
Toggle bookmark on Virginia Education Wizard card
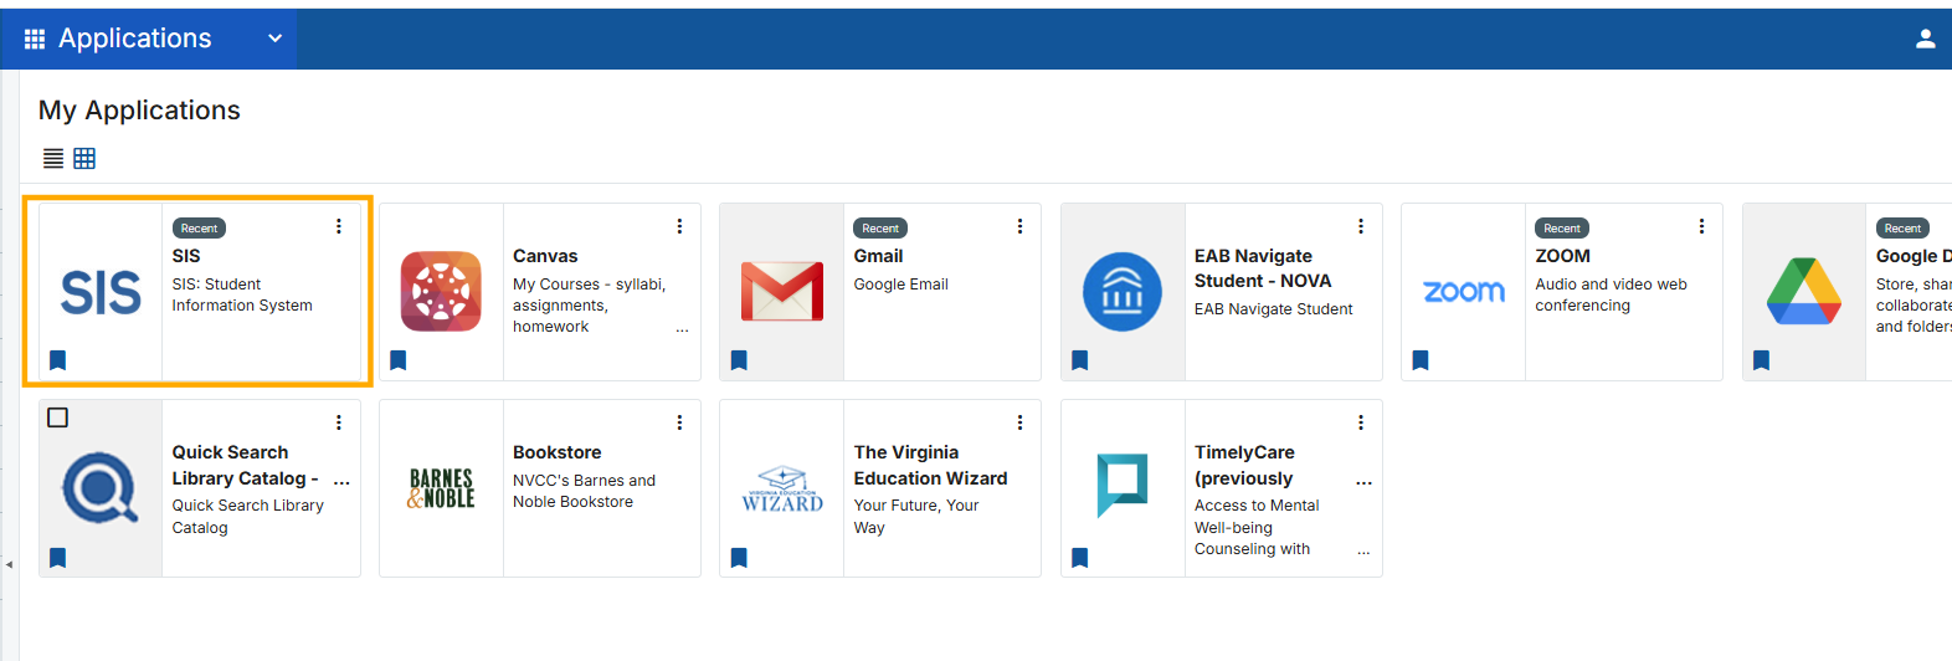coord(739,557)
